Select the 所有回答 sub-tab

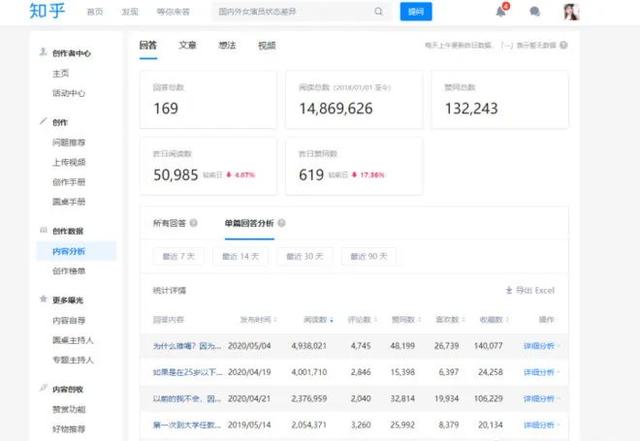click(x=169, y=223)
